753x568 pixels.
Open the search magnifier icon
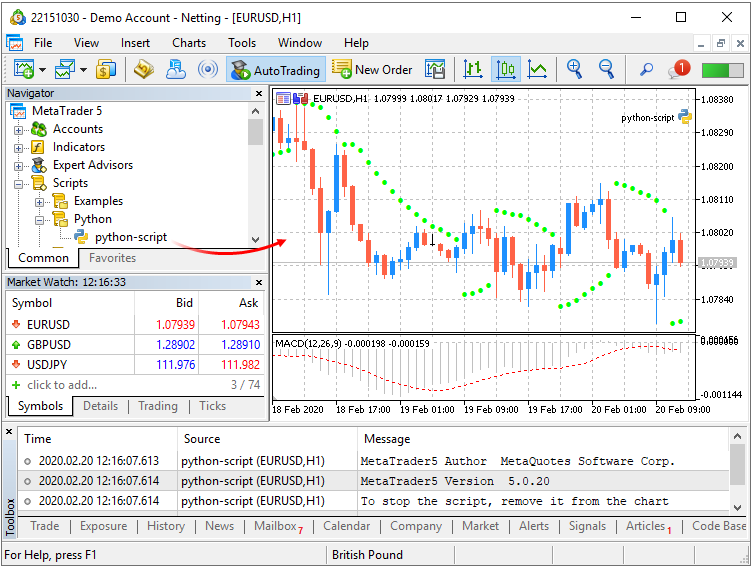[646, 70]
